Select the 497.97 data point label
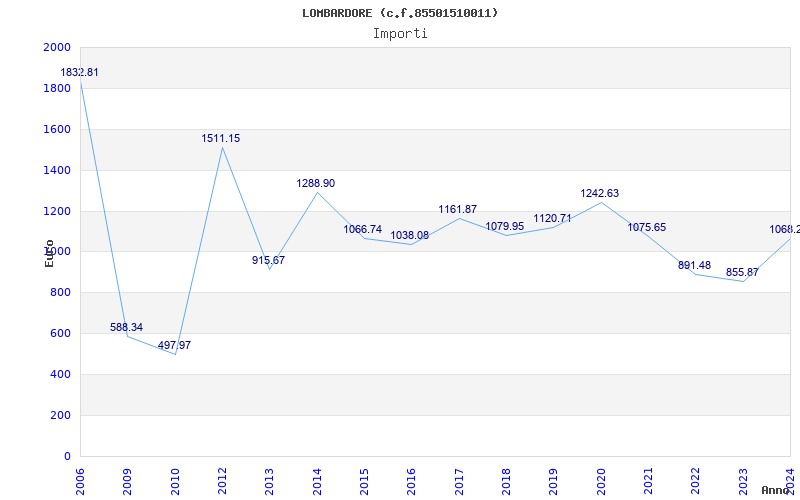 pyautogui.click(x=174, y=346)
